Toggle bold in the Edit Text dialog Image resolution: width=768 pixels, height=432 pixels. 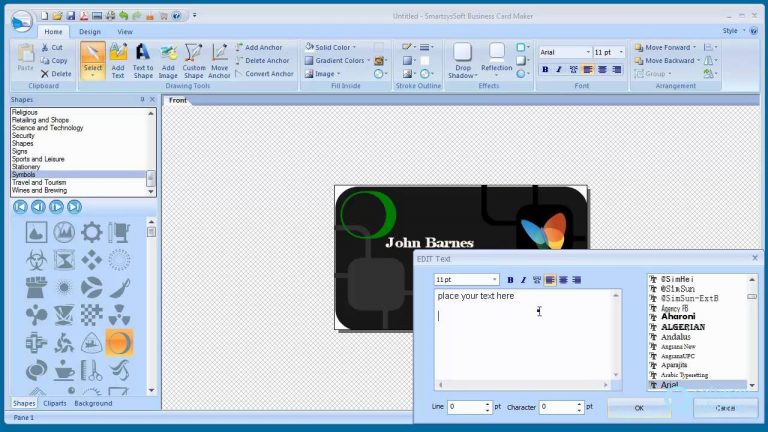tap(510, 280)
